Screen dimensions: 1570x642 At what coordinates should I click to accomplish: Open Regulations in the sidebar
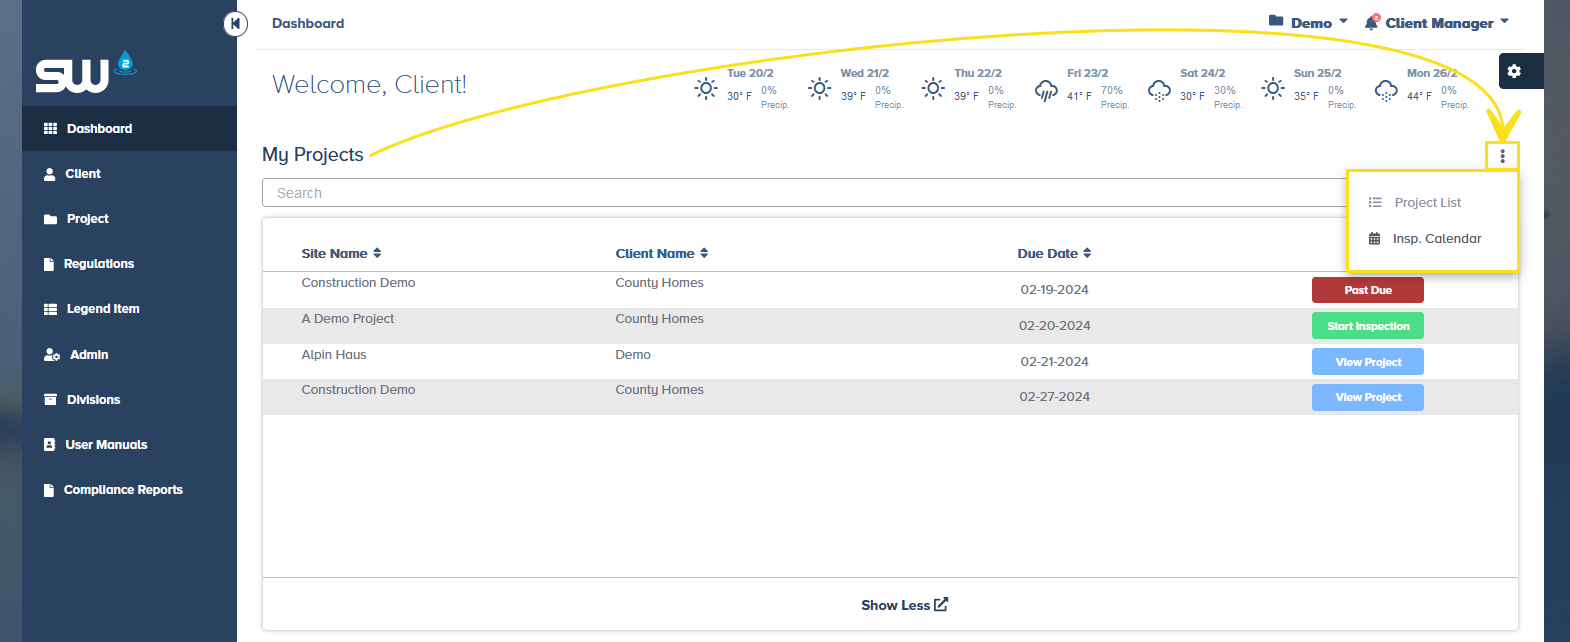click(98, 264)
